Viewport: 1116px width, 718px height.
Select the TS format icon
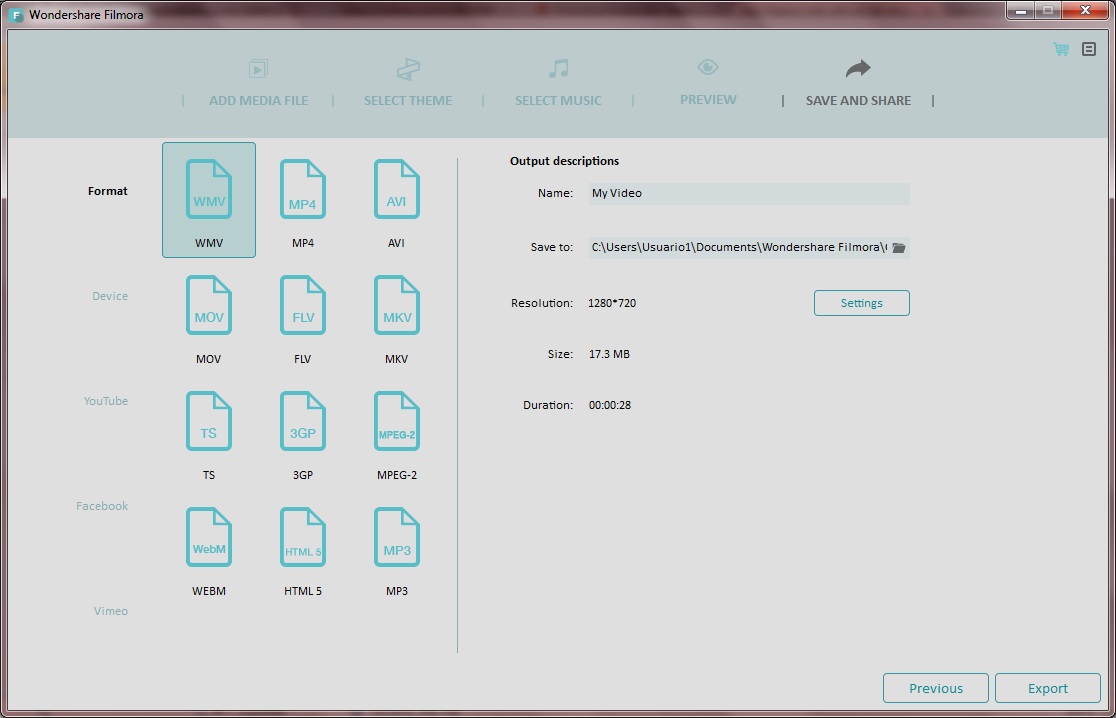[208, 420]
